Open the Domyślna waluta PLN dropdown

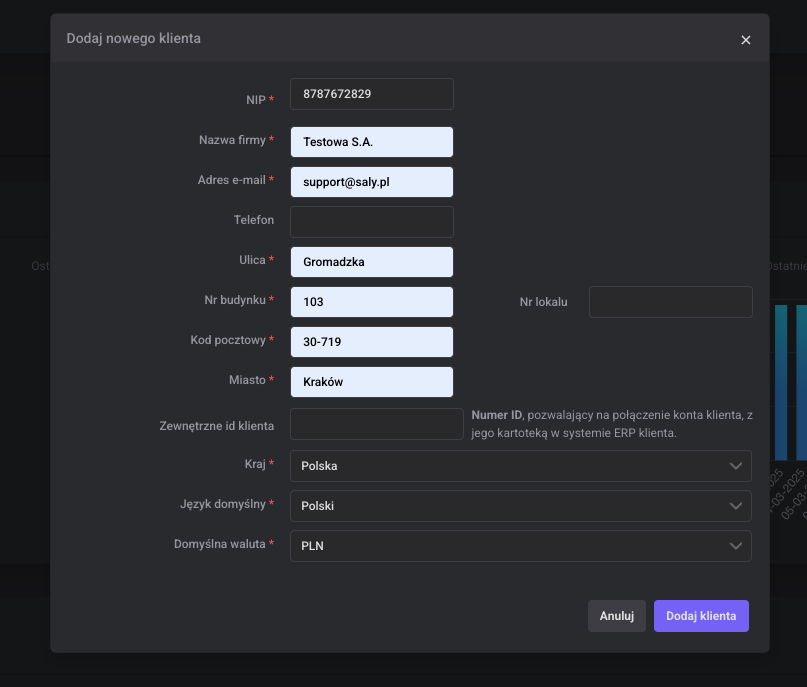point(519,546)
